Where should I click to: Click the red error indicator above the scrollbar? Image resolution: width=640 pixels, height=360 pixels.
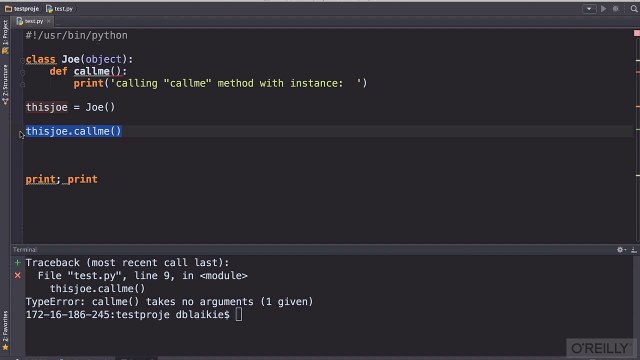(637, 33)
